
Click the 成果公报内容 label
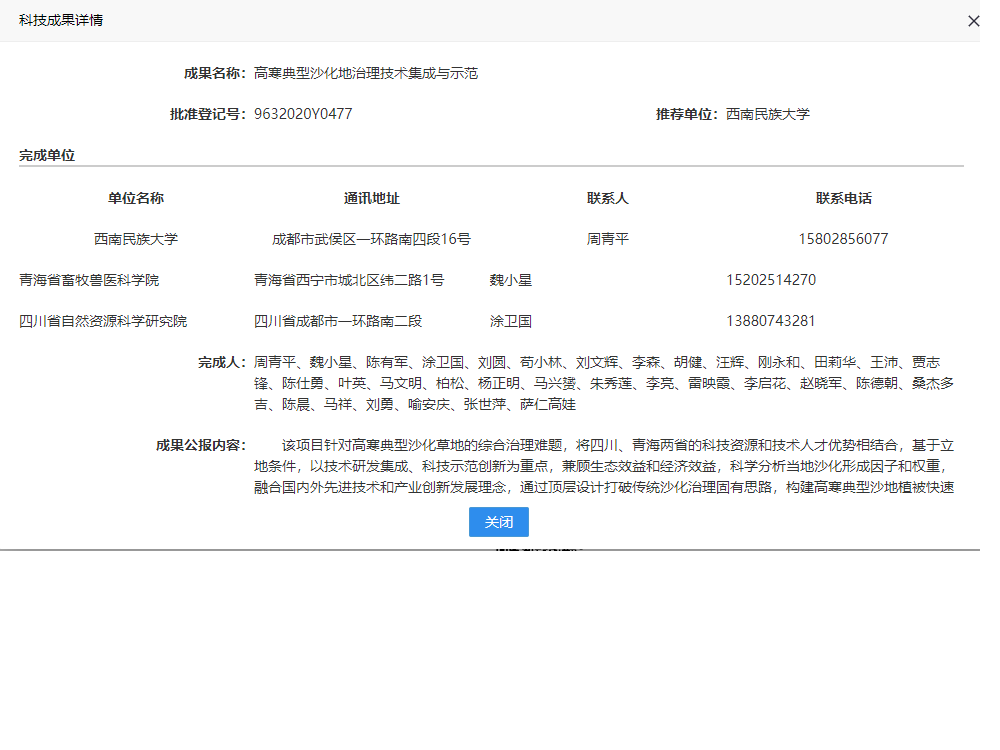pos(200,445)
